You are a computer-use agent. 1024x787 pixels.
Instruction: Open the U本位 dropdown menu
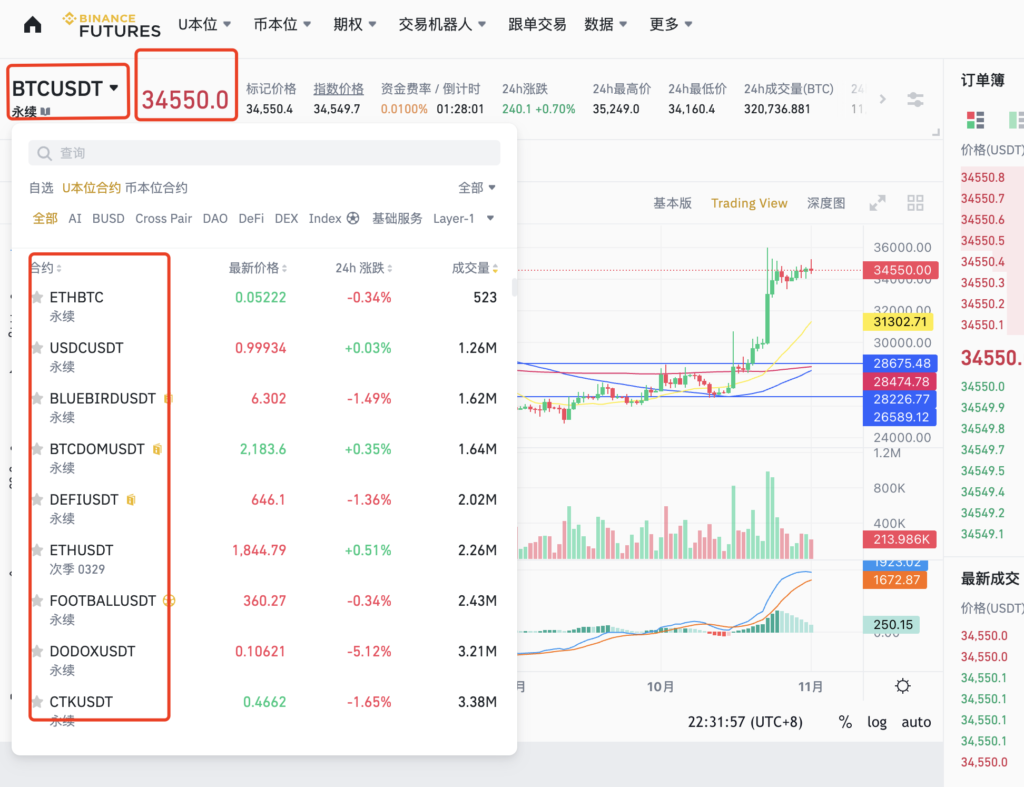click(x=204, y=24)
